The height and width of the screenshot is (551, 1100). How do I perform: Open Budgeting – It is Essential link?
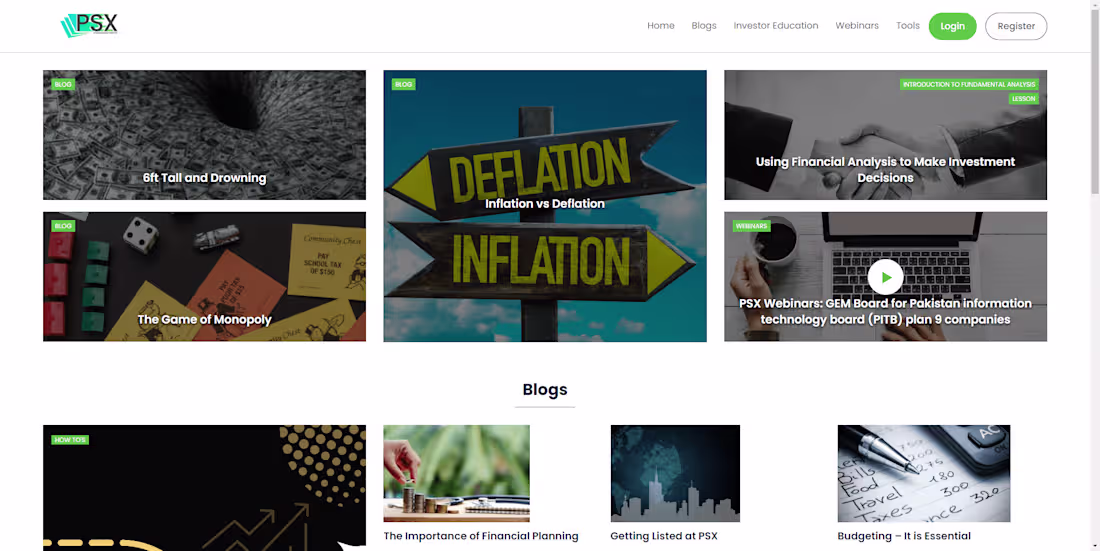tap(904, 536)
